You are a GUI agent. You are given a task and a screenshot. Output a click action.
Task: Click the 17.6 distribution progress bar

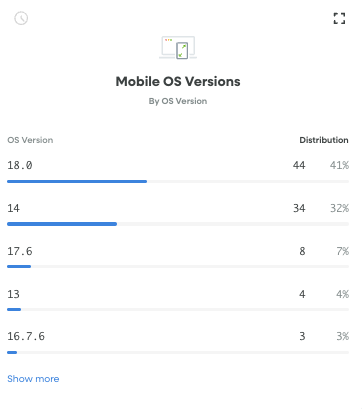(x=178, y=267)
